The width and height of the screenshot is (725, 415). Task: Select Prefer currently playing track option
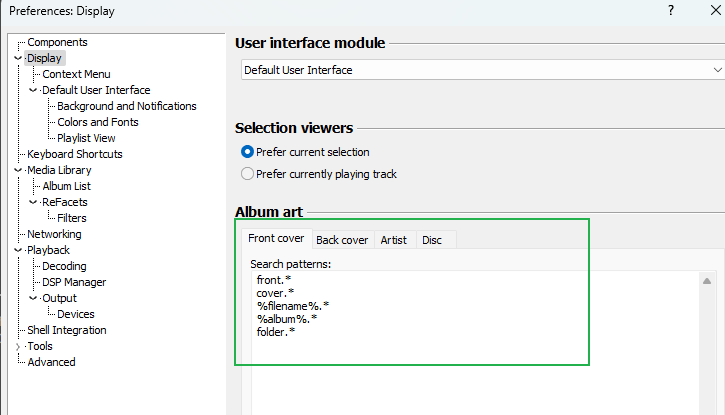247,174
